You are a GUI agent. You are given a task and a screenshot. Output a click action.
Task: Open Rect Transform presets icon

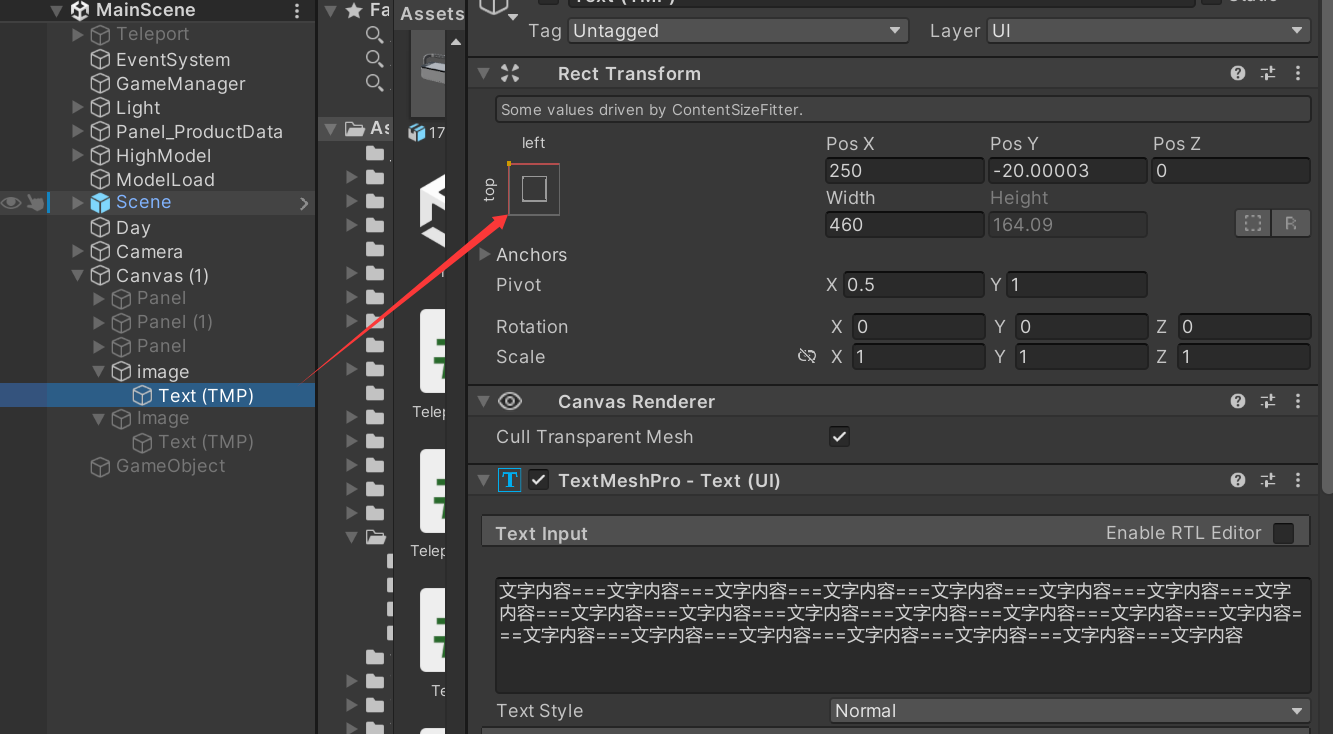[1268, 73]
